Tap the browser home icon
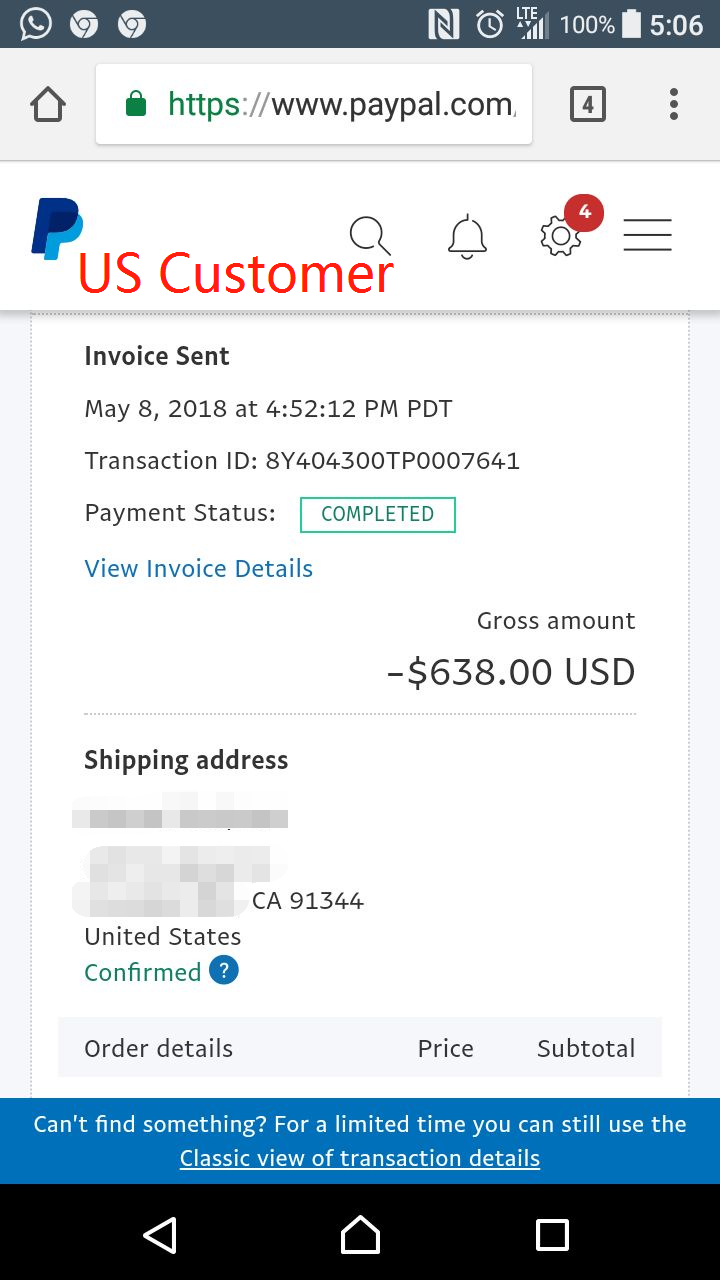Screen dimensions: 720x1280 click(x=48, y=104)
